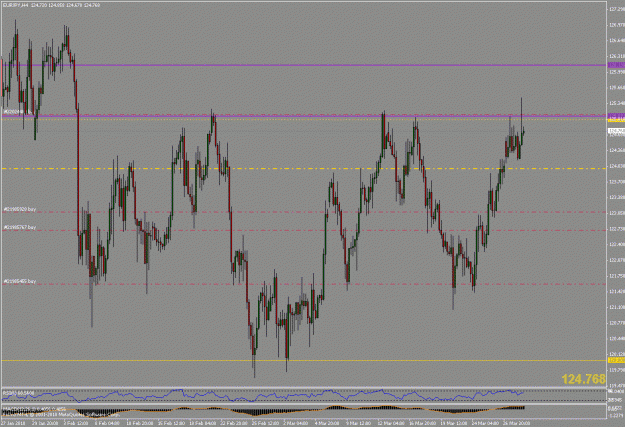Select the upper purple horizontal line
625x427 pixels.
click(x=304, y=65)
